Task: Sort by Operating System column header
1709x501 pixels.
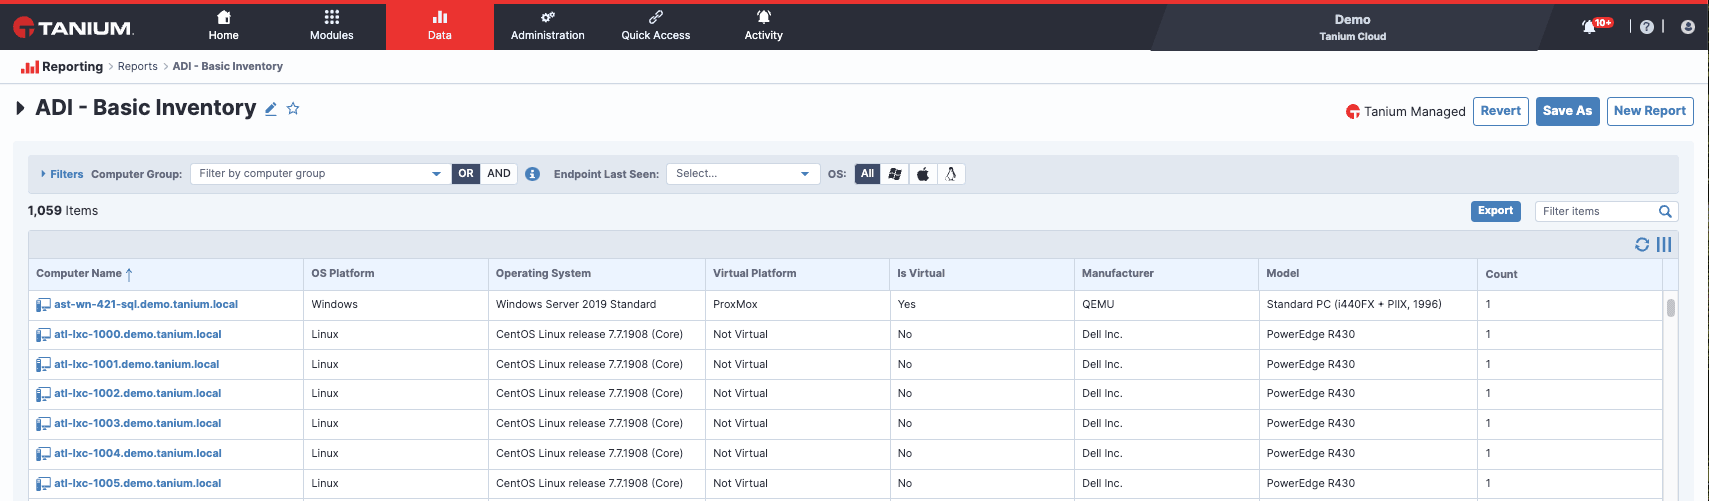Action: pos(543,273)
